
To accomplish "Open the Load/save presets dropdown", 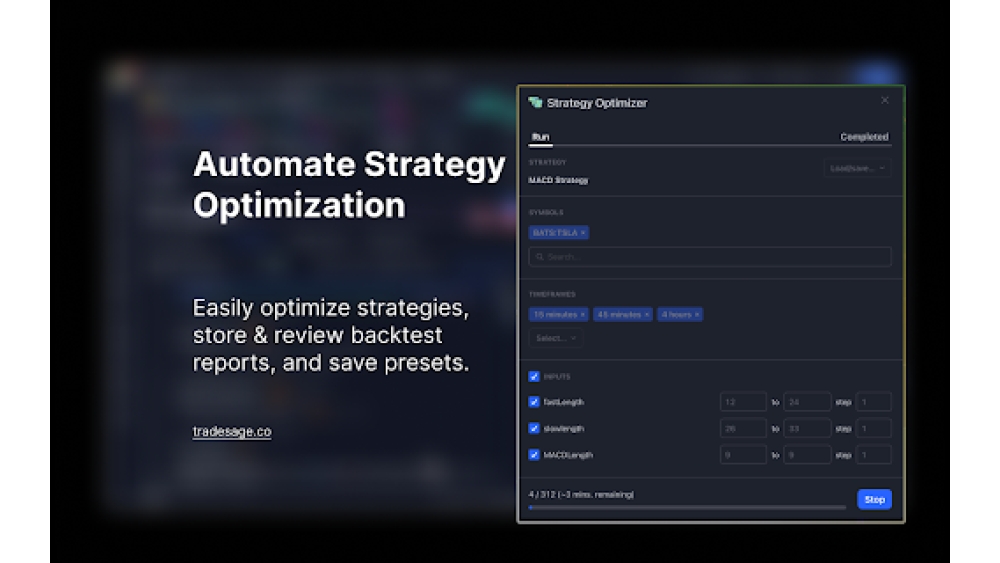I will 857,168.
